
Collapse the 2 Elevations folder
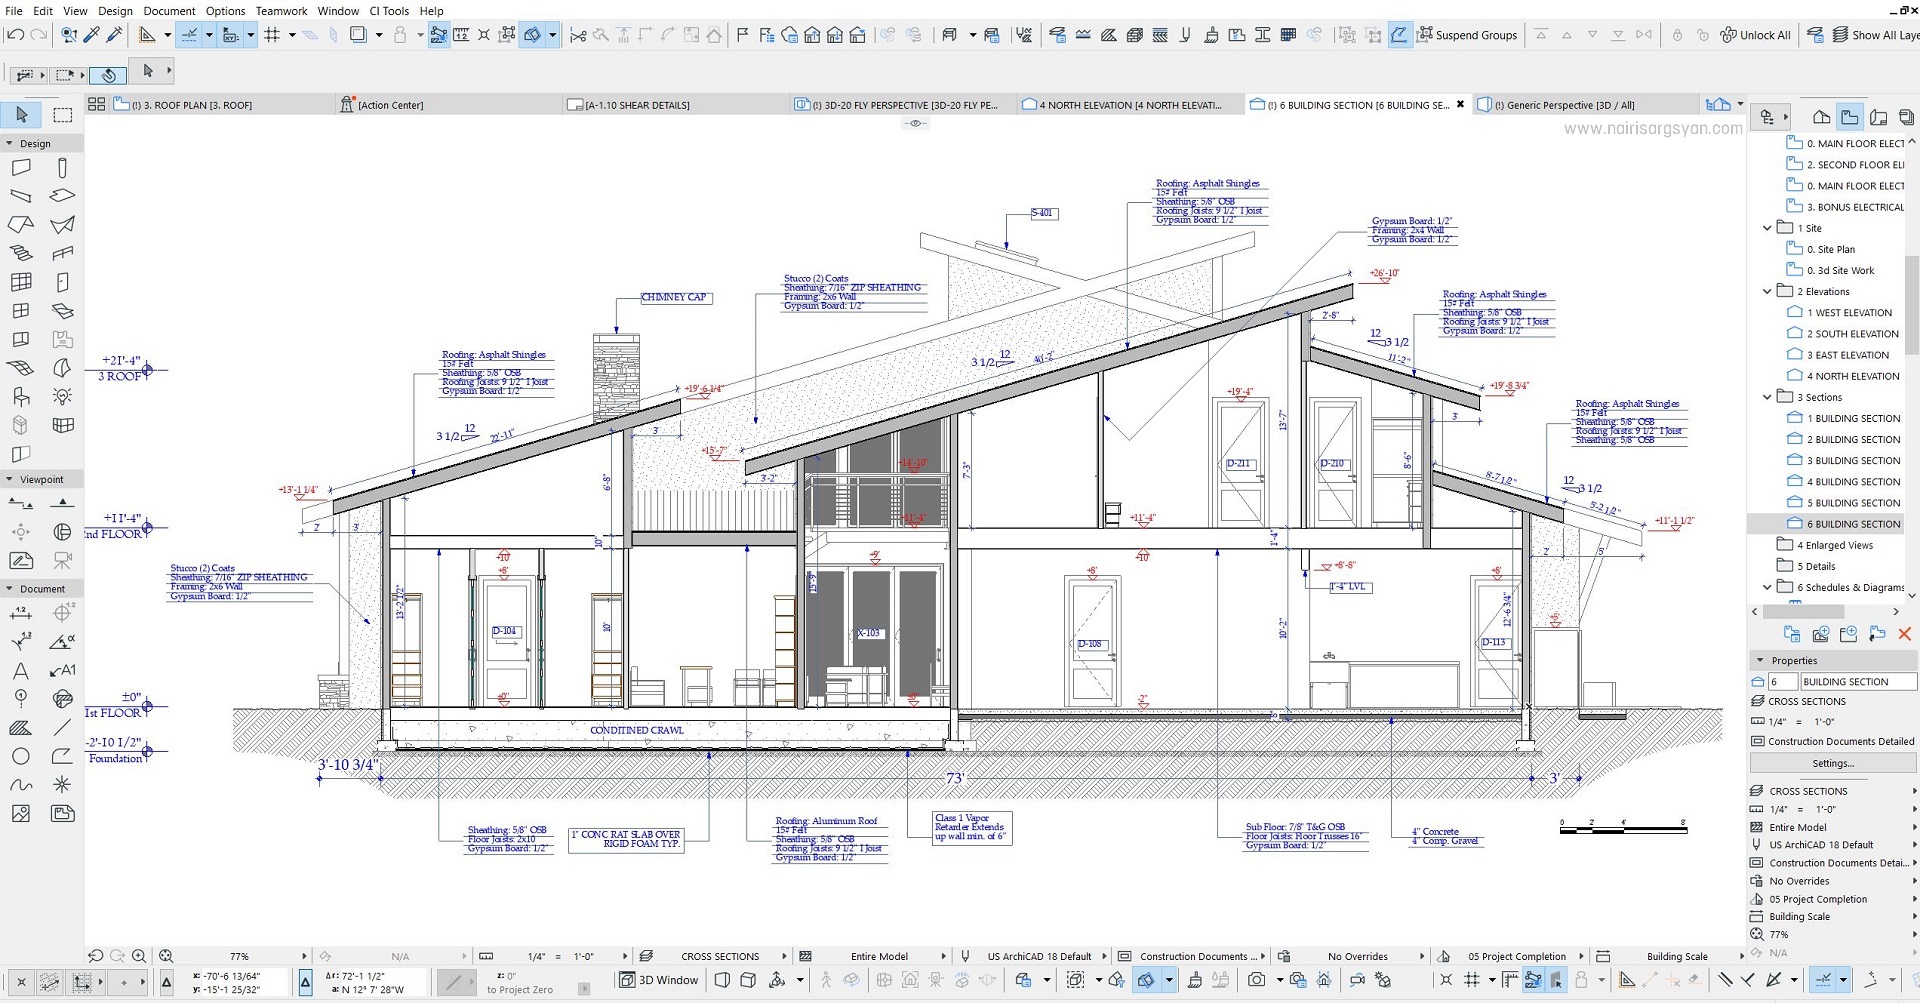pos(1767,291)
